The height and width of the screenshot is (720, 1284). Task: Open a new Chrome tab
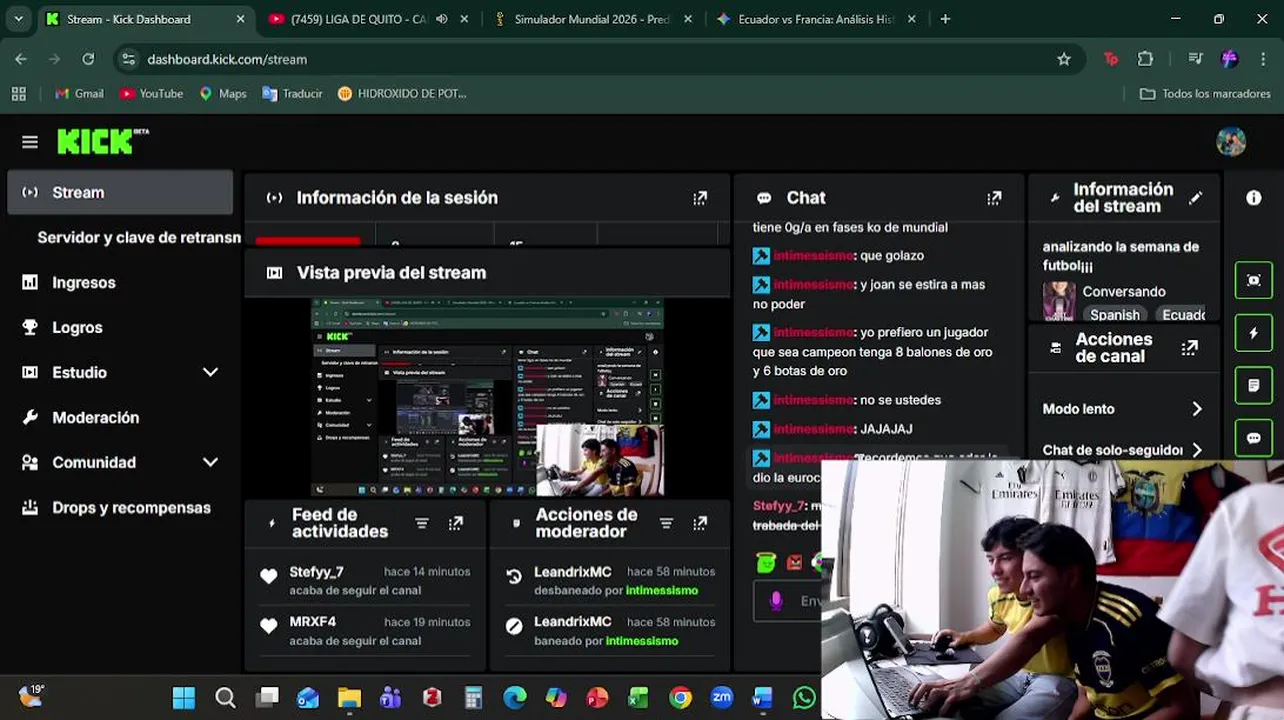(945, 19)
